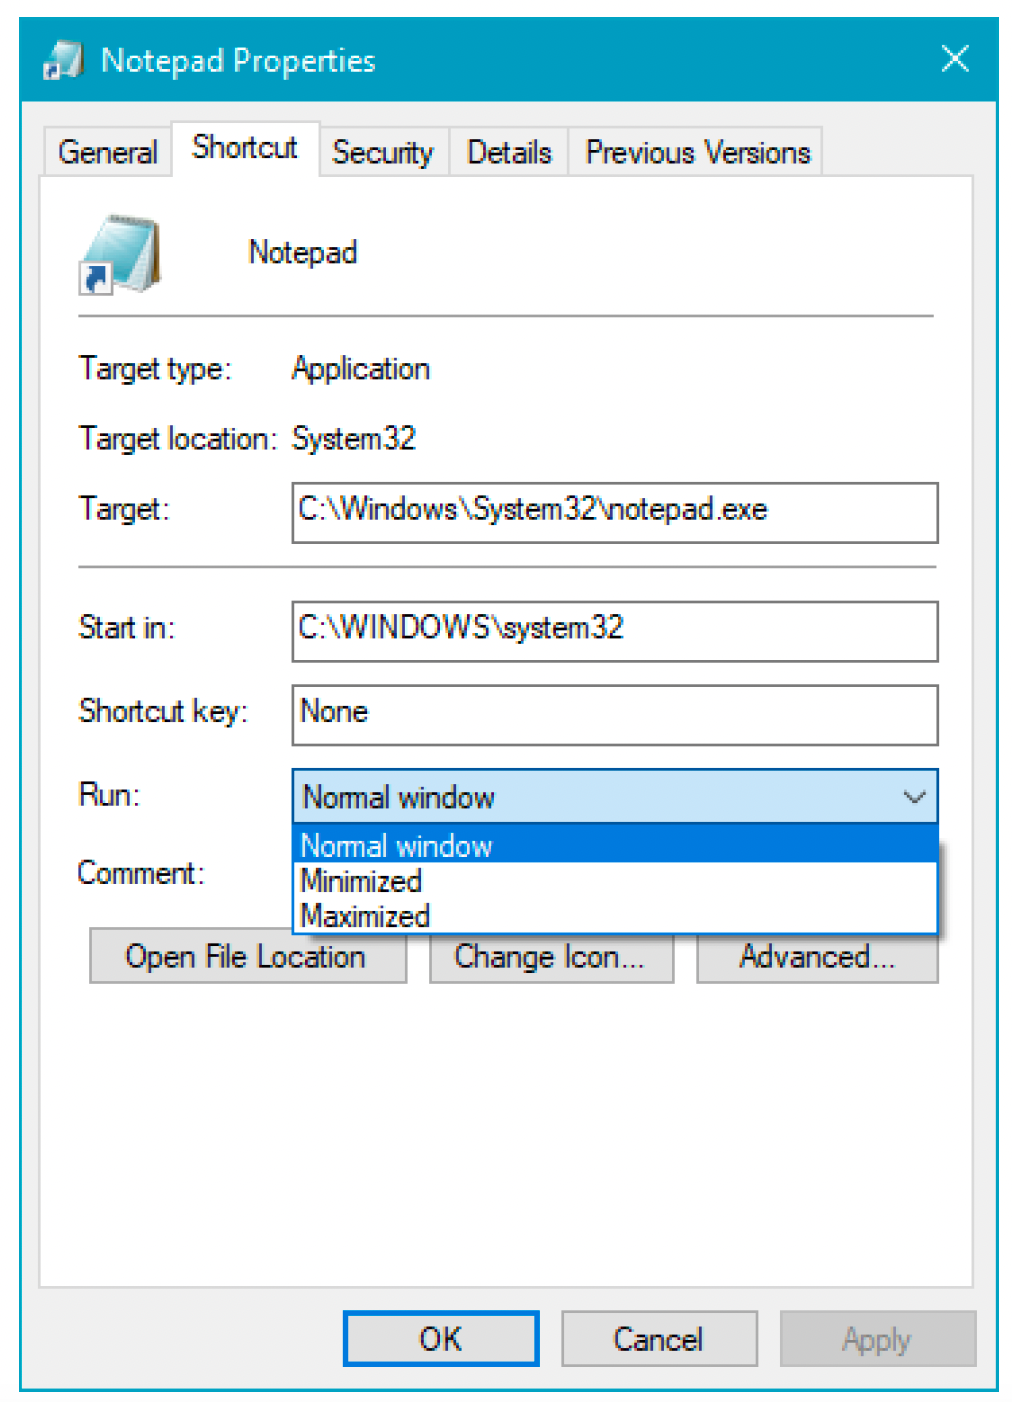Go to the Details tab

[x=509, y=152]
